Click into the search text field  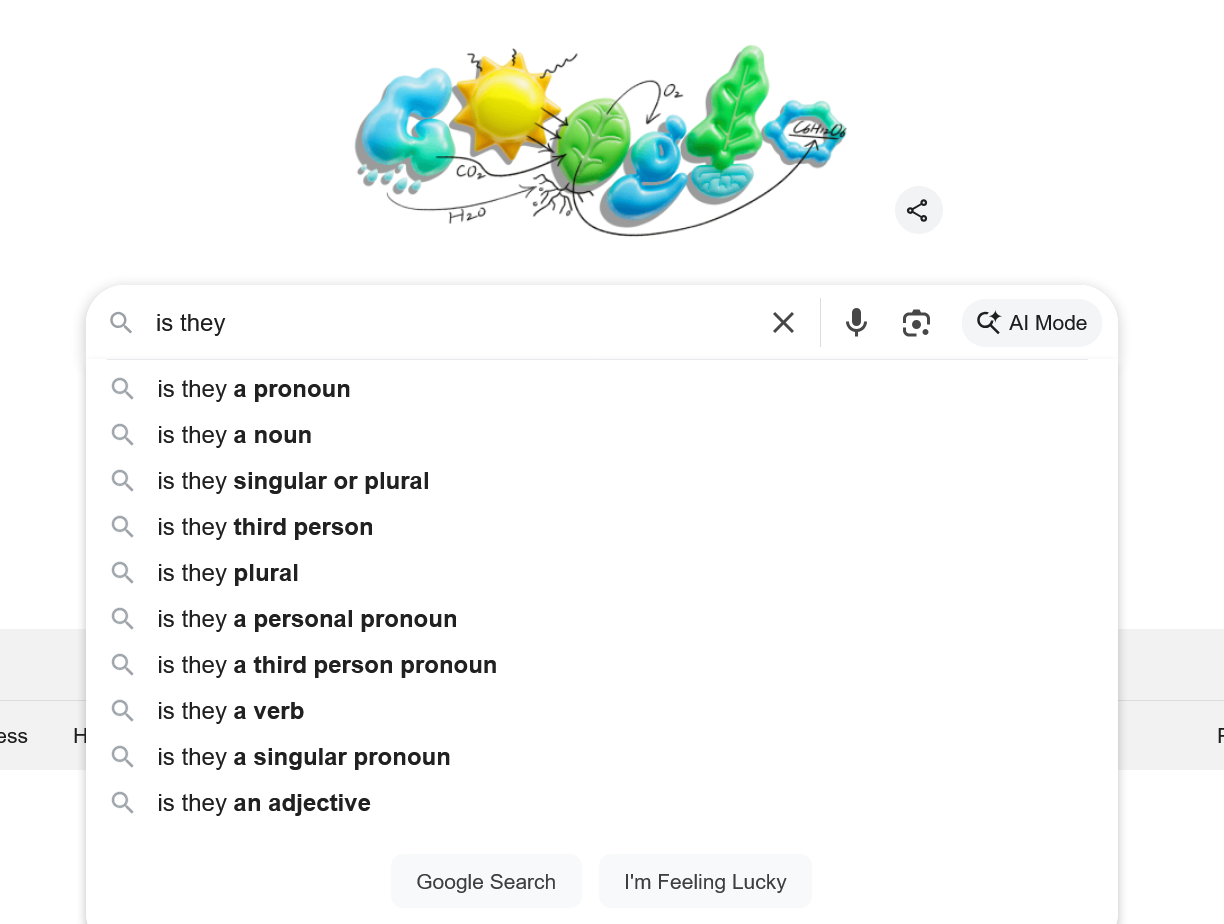(450, 322)
